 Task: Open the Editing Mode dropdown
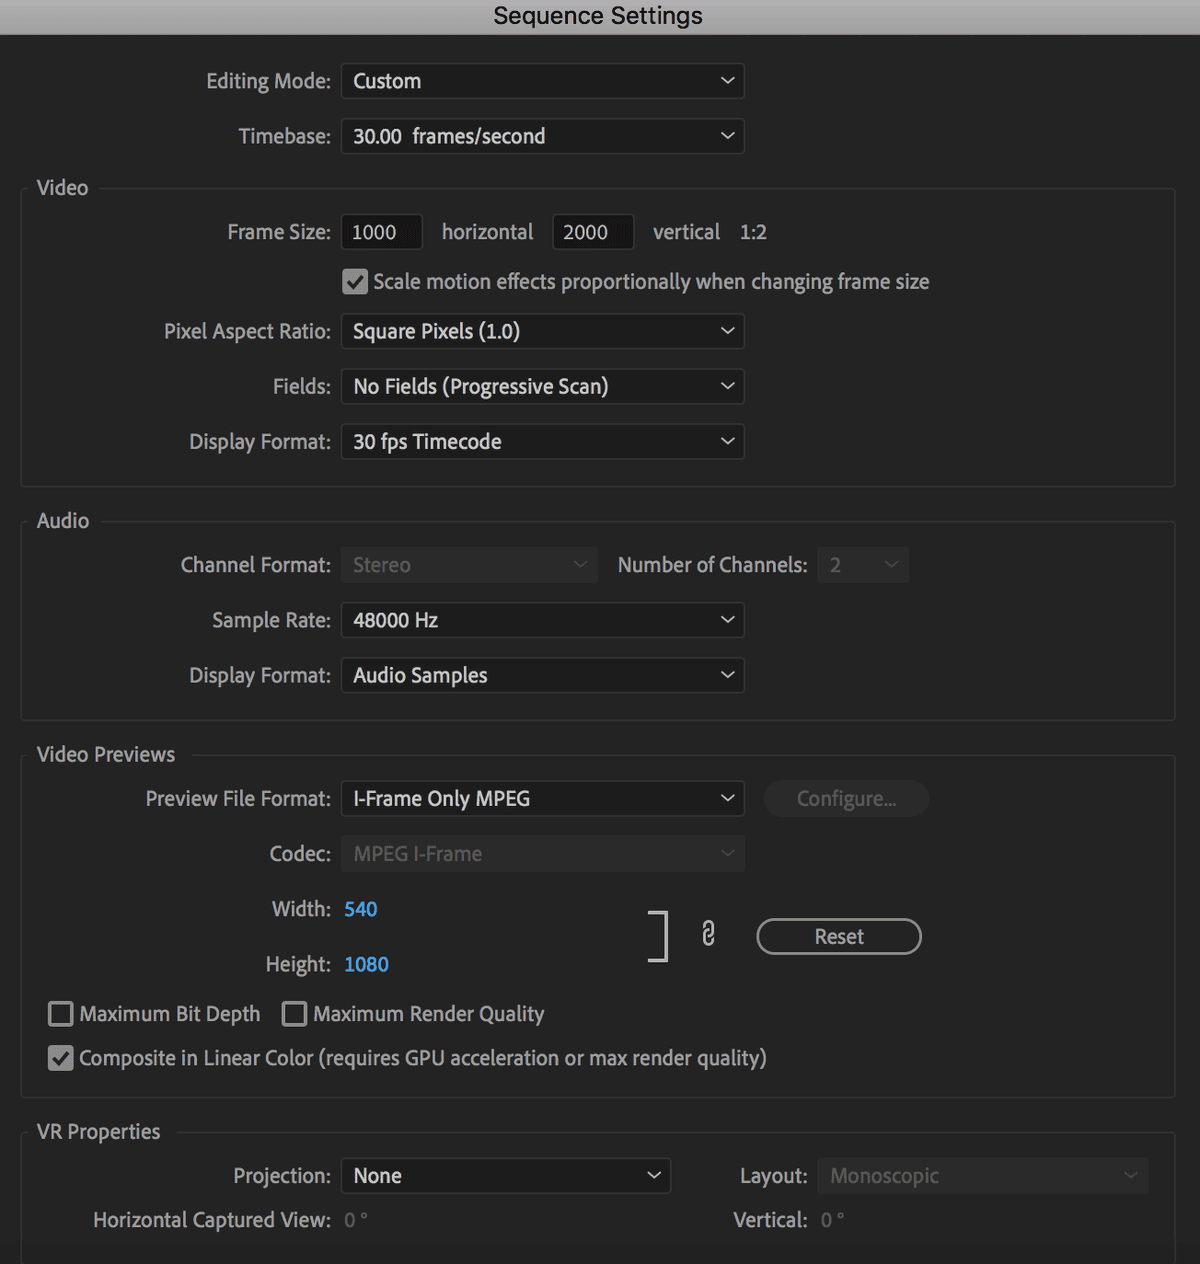point(542,81)
